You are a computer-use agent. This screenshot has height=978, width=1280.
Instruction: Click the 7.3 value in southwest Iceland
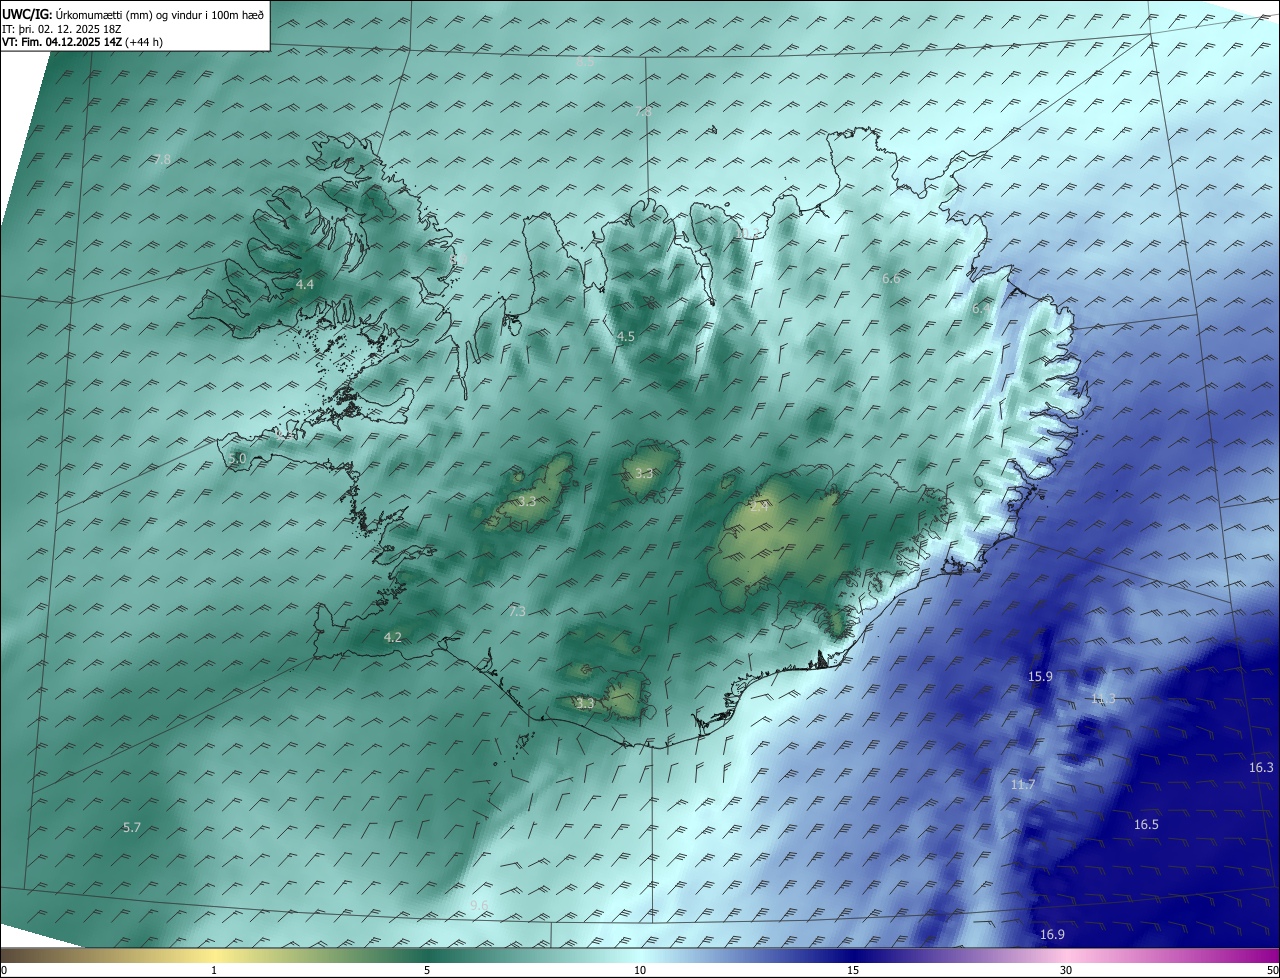517,612
